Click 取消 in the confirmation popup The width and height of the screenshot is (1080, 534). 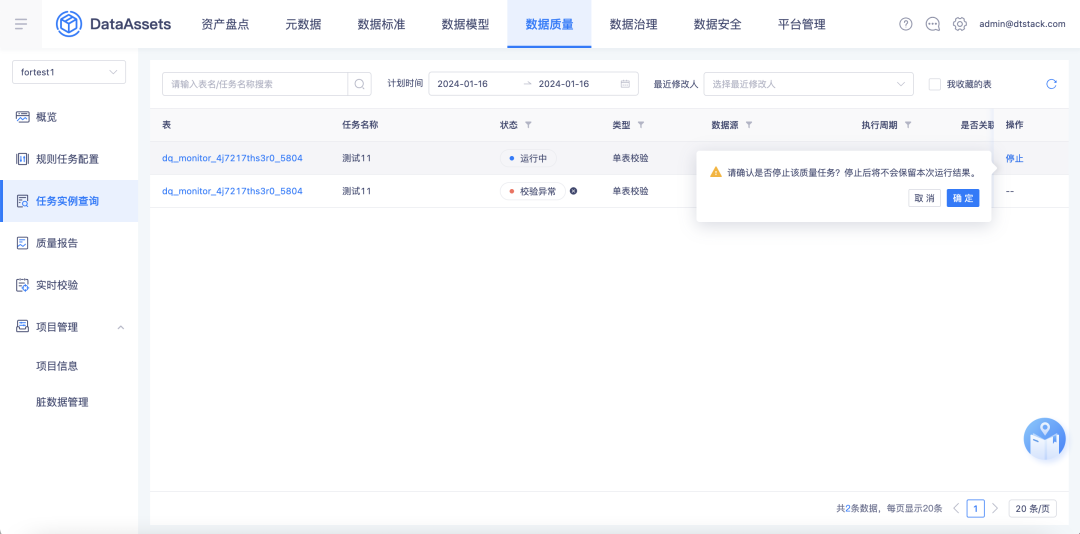(x=924, y=198)
